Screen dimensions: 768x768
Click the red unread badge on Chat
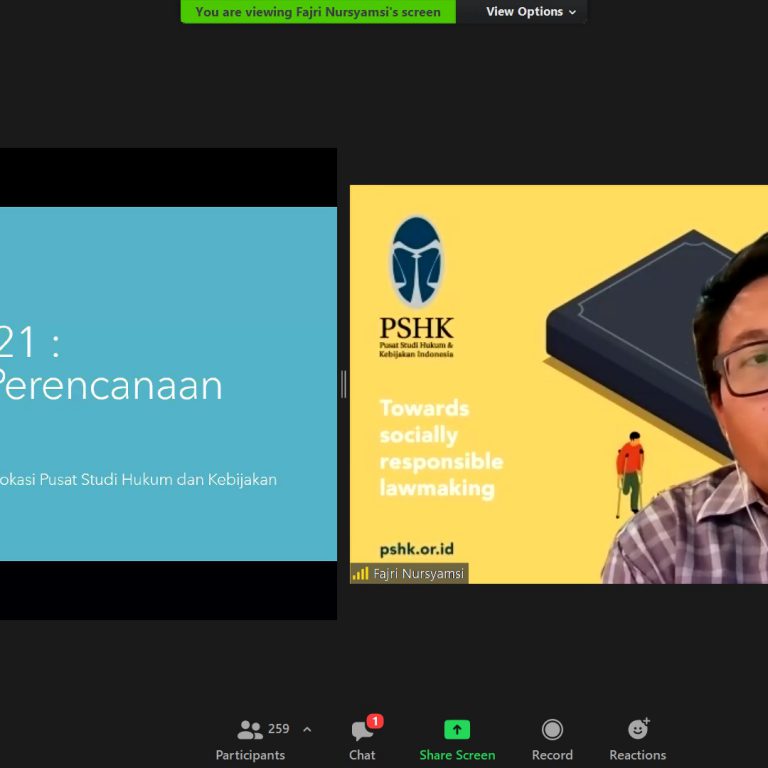click(375, 721)
